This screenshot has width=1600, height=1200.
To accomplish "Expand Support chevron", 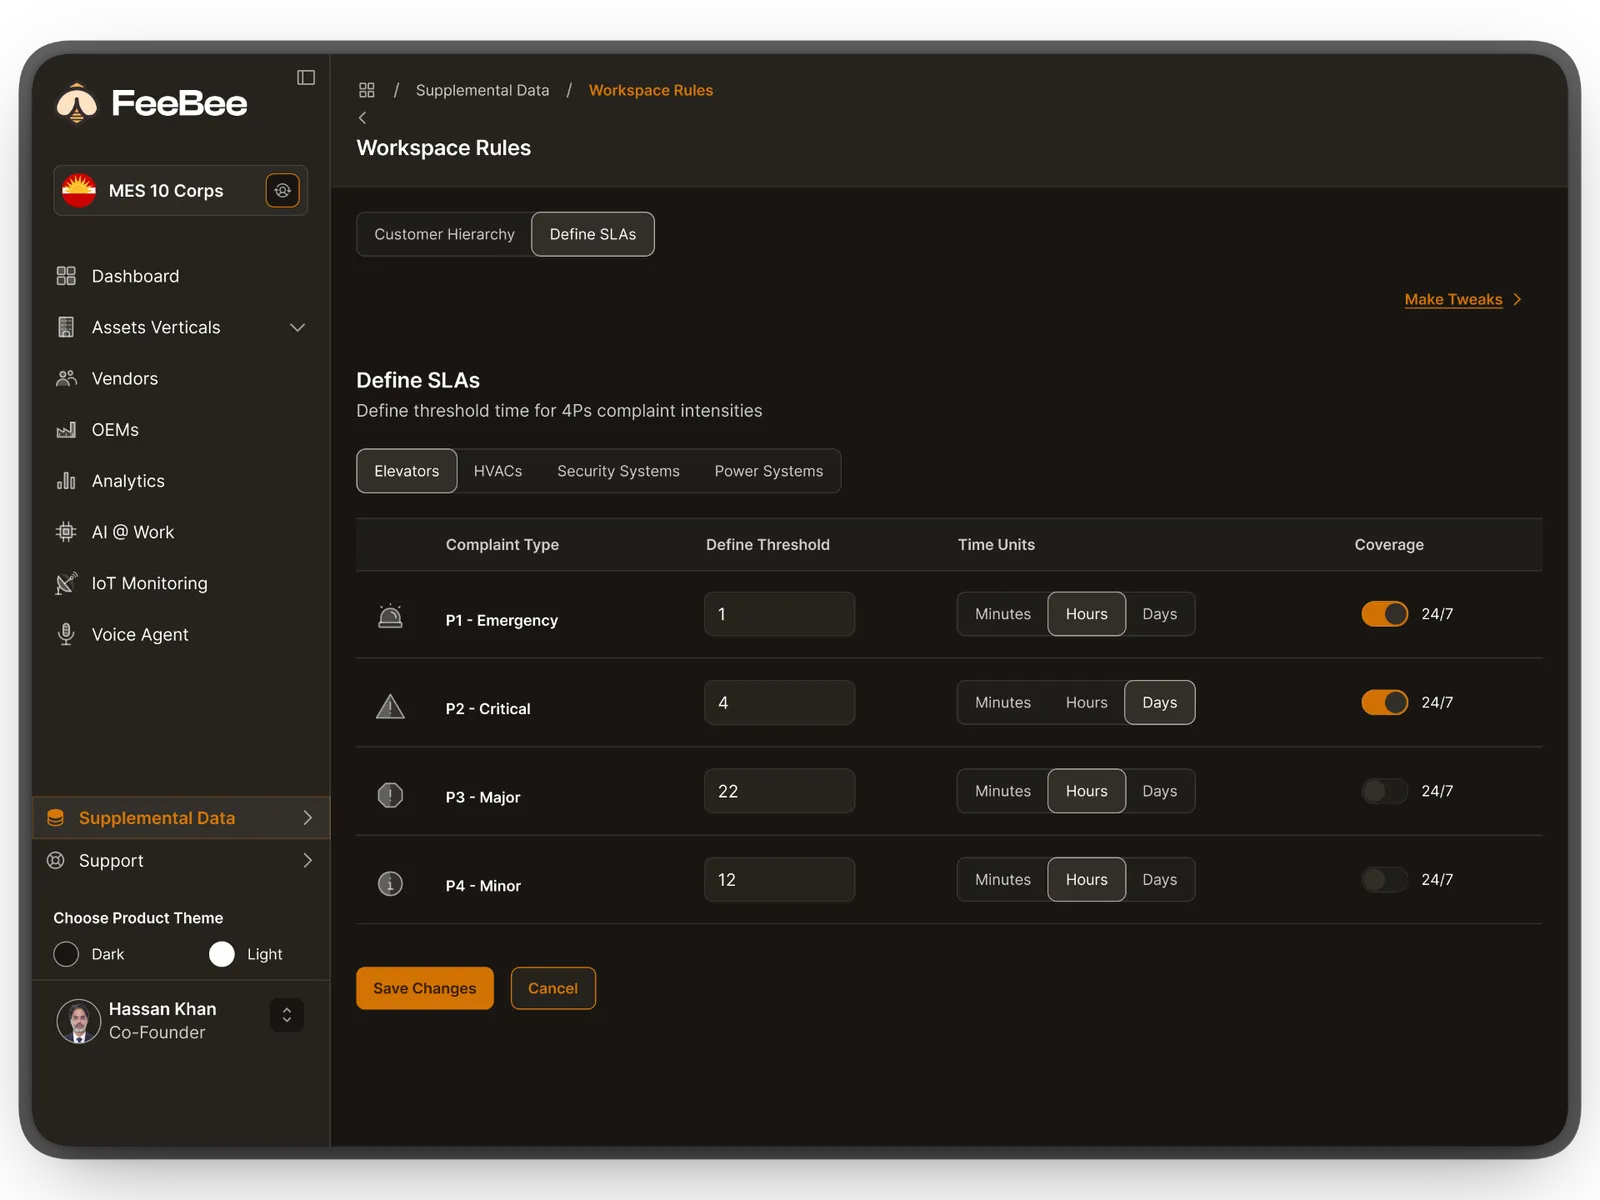I will (x=307, y=861).
